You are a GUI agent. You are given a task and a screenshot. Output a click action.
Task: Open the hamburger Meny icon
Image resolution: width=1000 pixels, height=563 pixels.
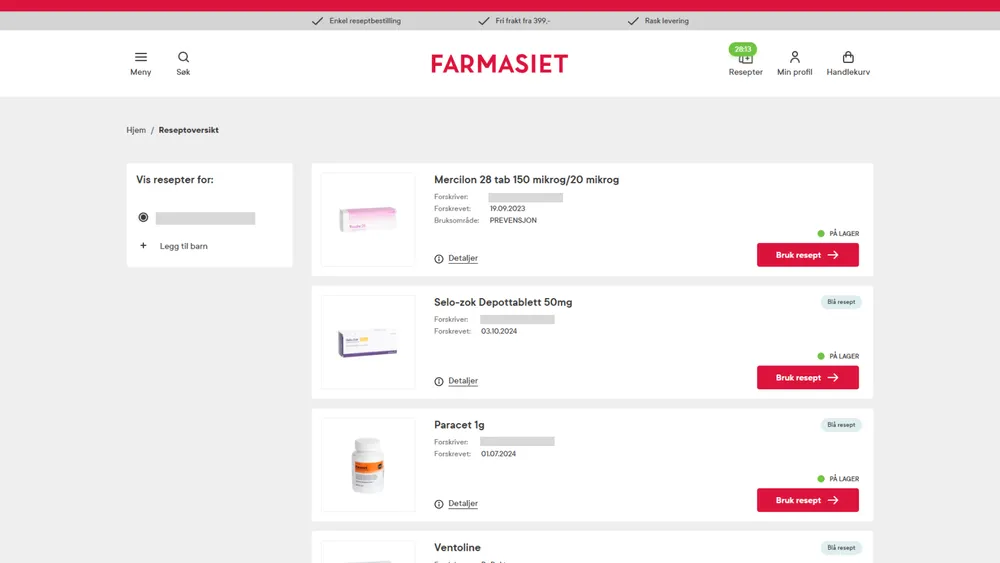[140, 57]
